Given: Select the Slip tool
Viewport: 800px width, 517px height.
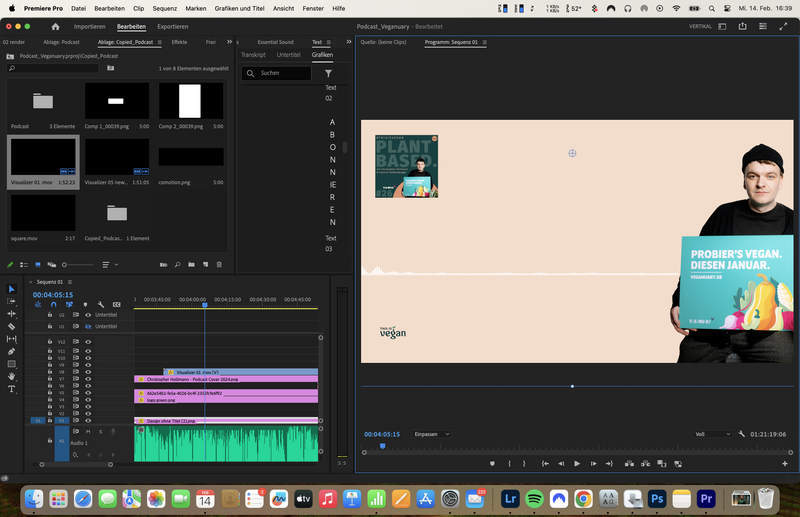Looking at the screenshot, I should coord(12,339).
